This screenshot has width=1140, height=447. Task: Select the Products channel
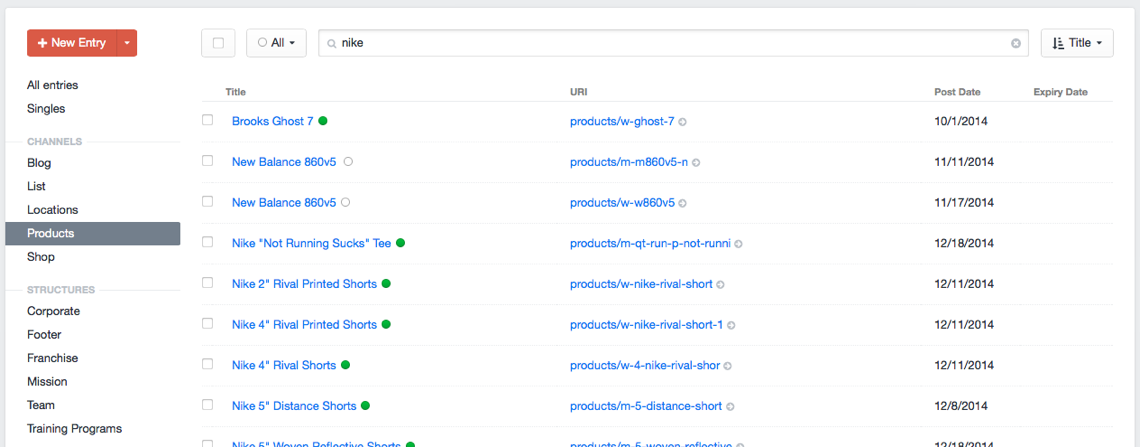(x=92, y=233)
